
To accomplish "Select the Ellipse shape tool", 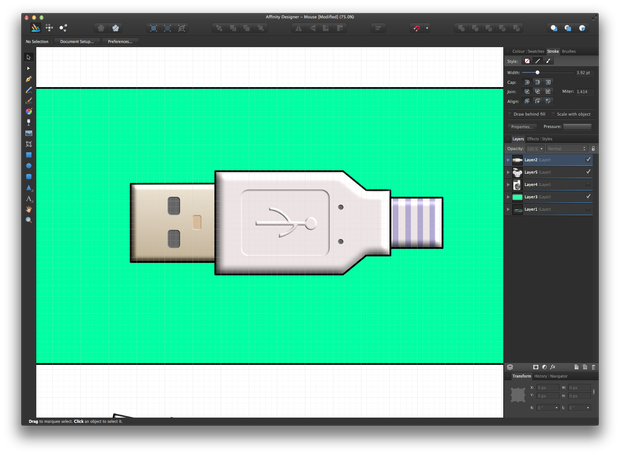I will (x=28, y=166).
